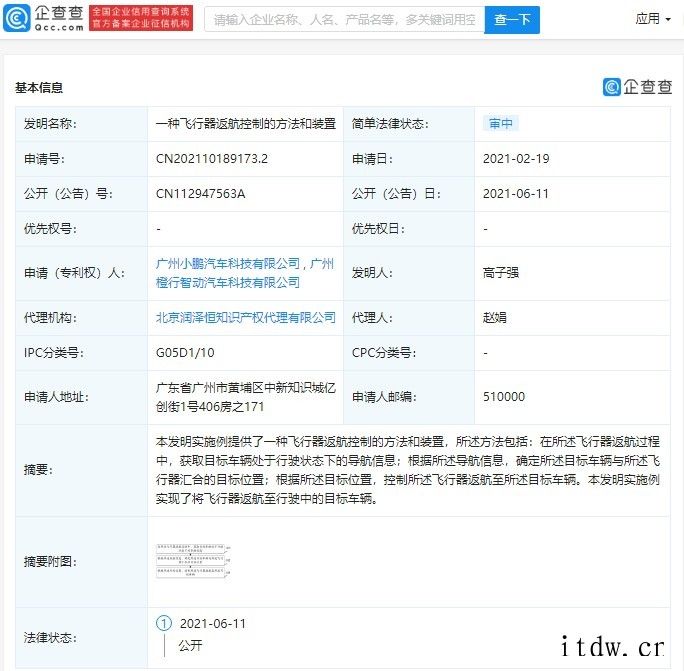The width and height of the screenshot is (684, 671).
Task: Open the 应用 dropdown menu
Action: (x=653, y=19)
